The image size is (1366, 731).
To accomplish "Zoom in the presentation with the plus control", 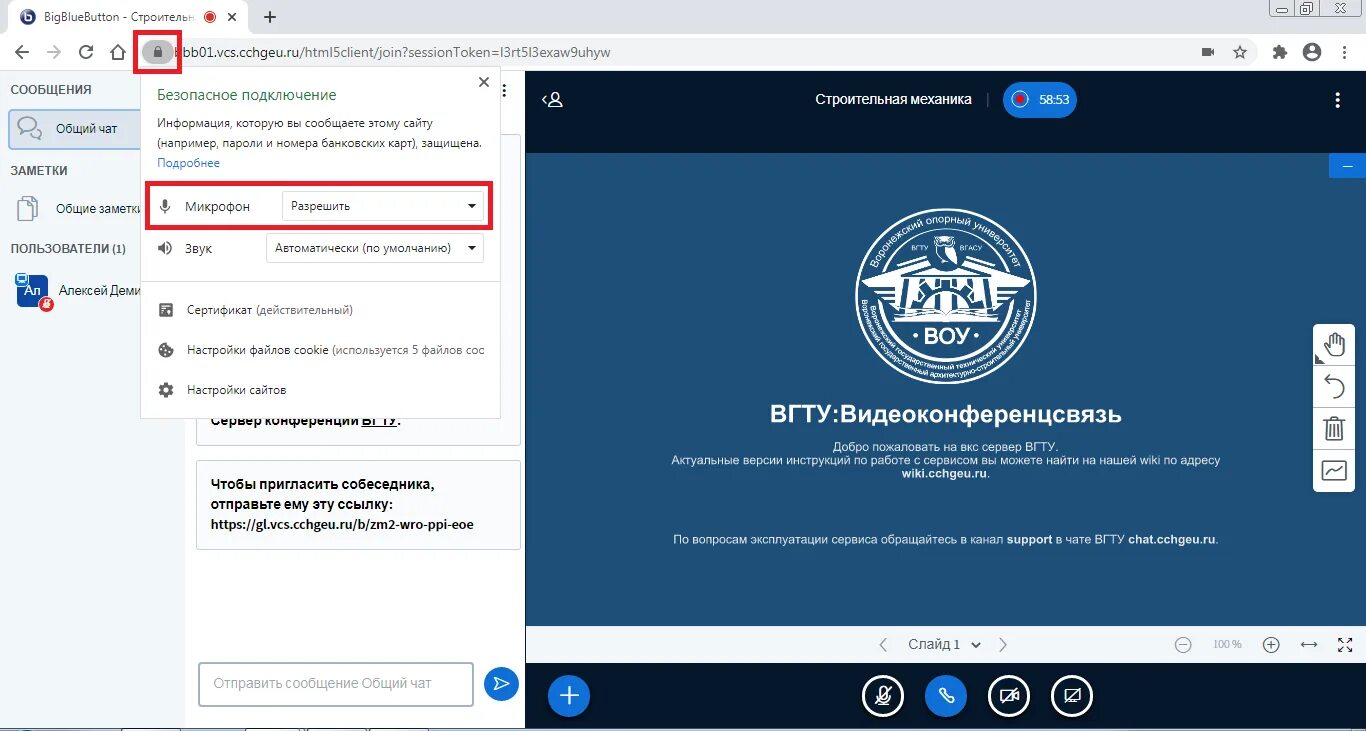I will tap(1271, 644).
